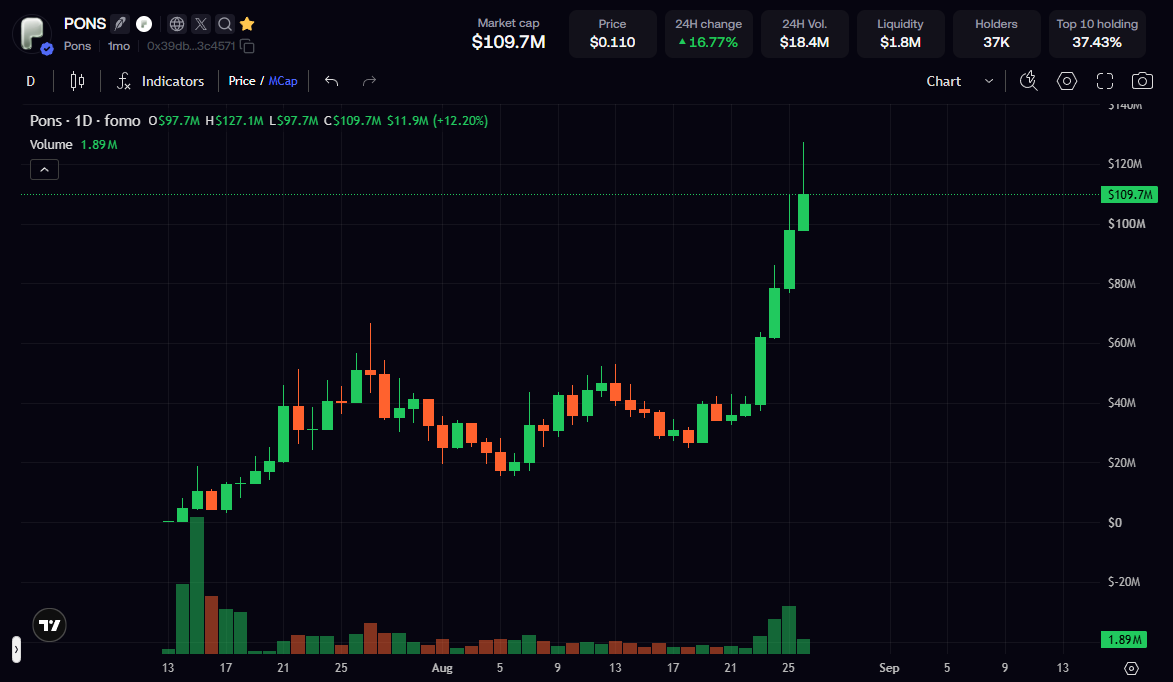
Task: Collapse the chart legend chevron
Action: tap(44, 170)
